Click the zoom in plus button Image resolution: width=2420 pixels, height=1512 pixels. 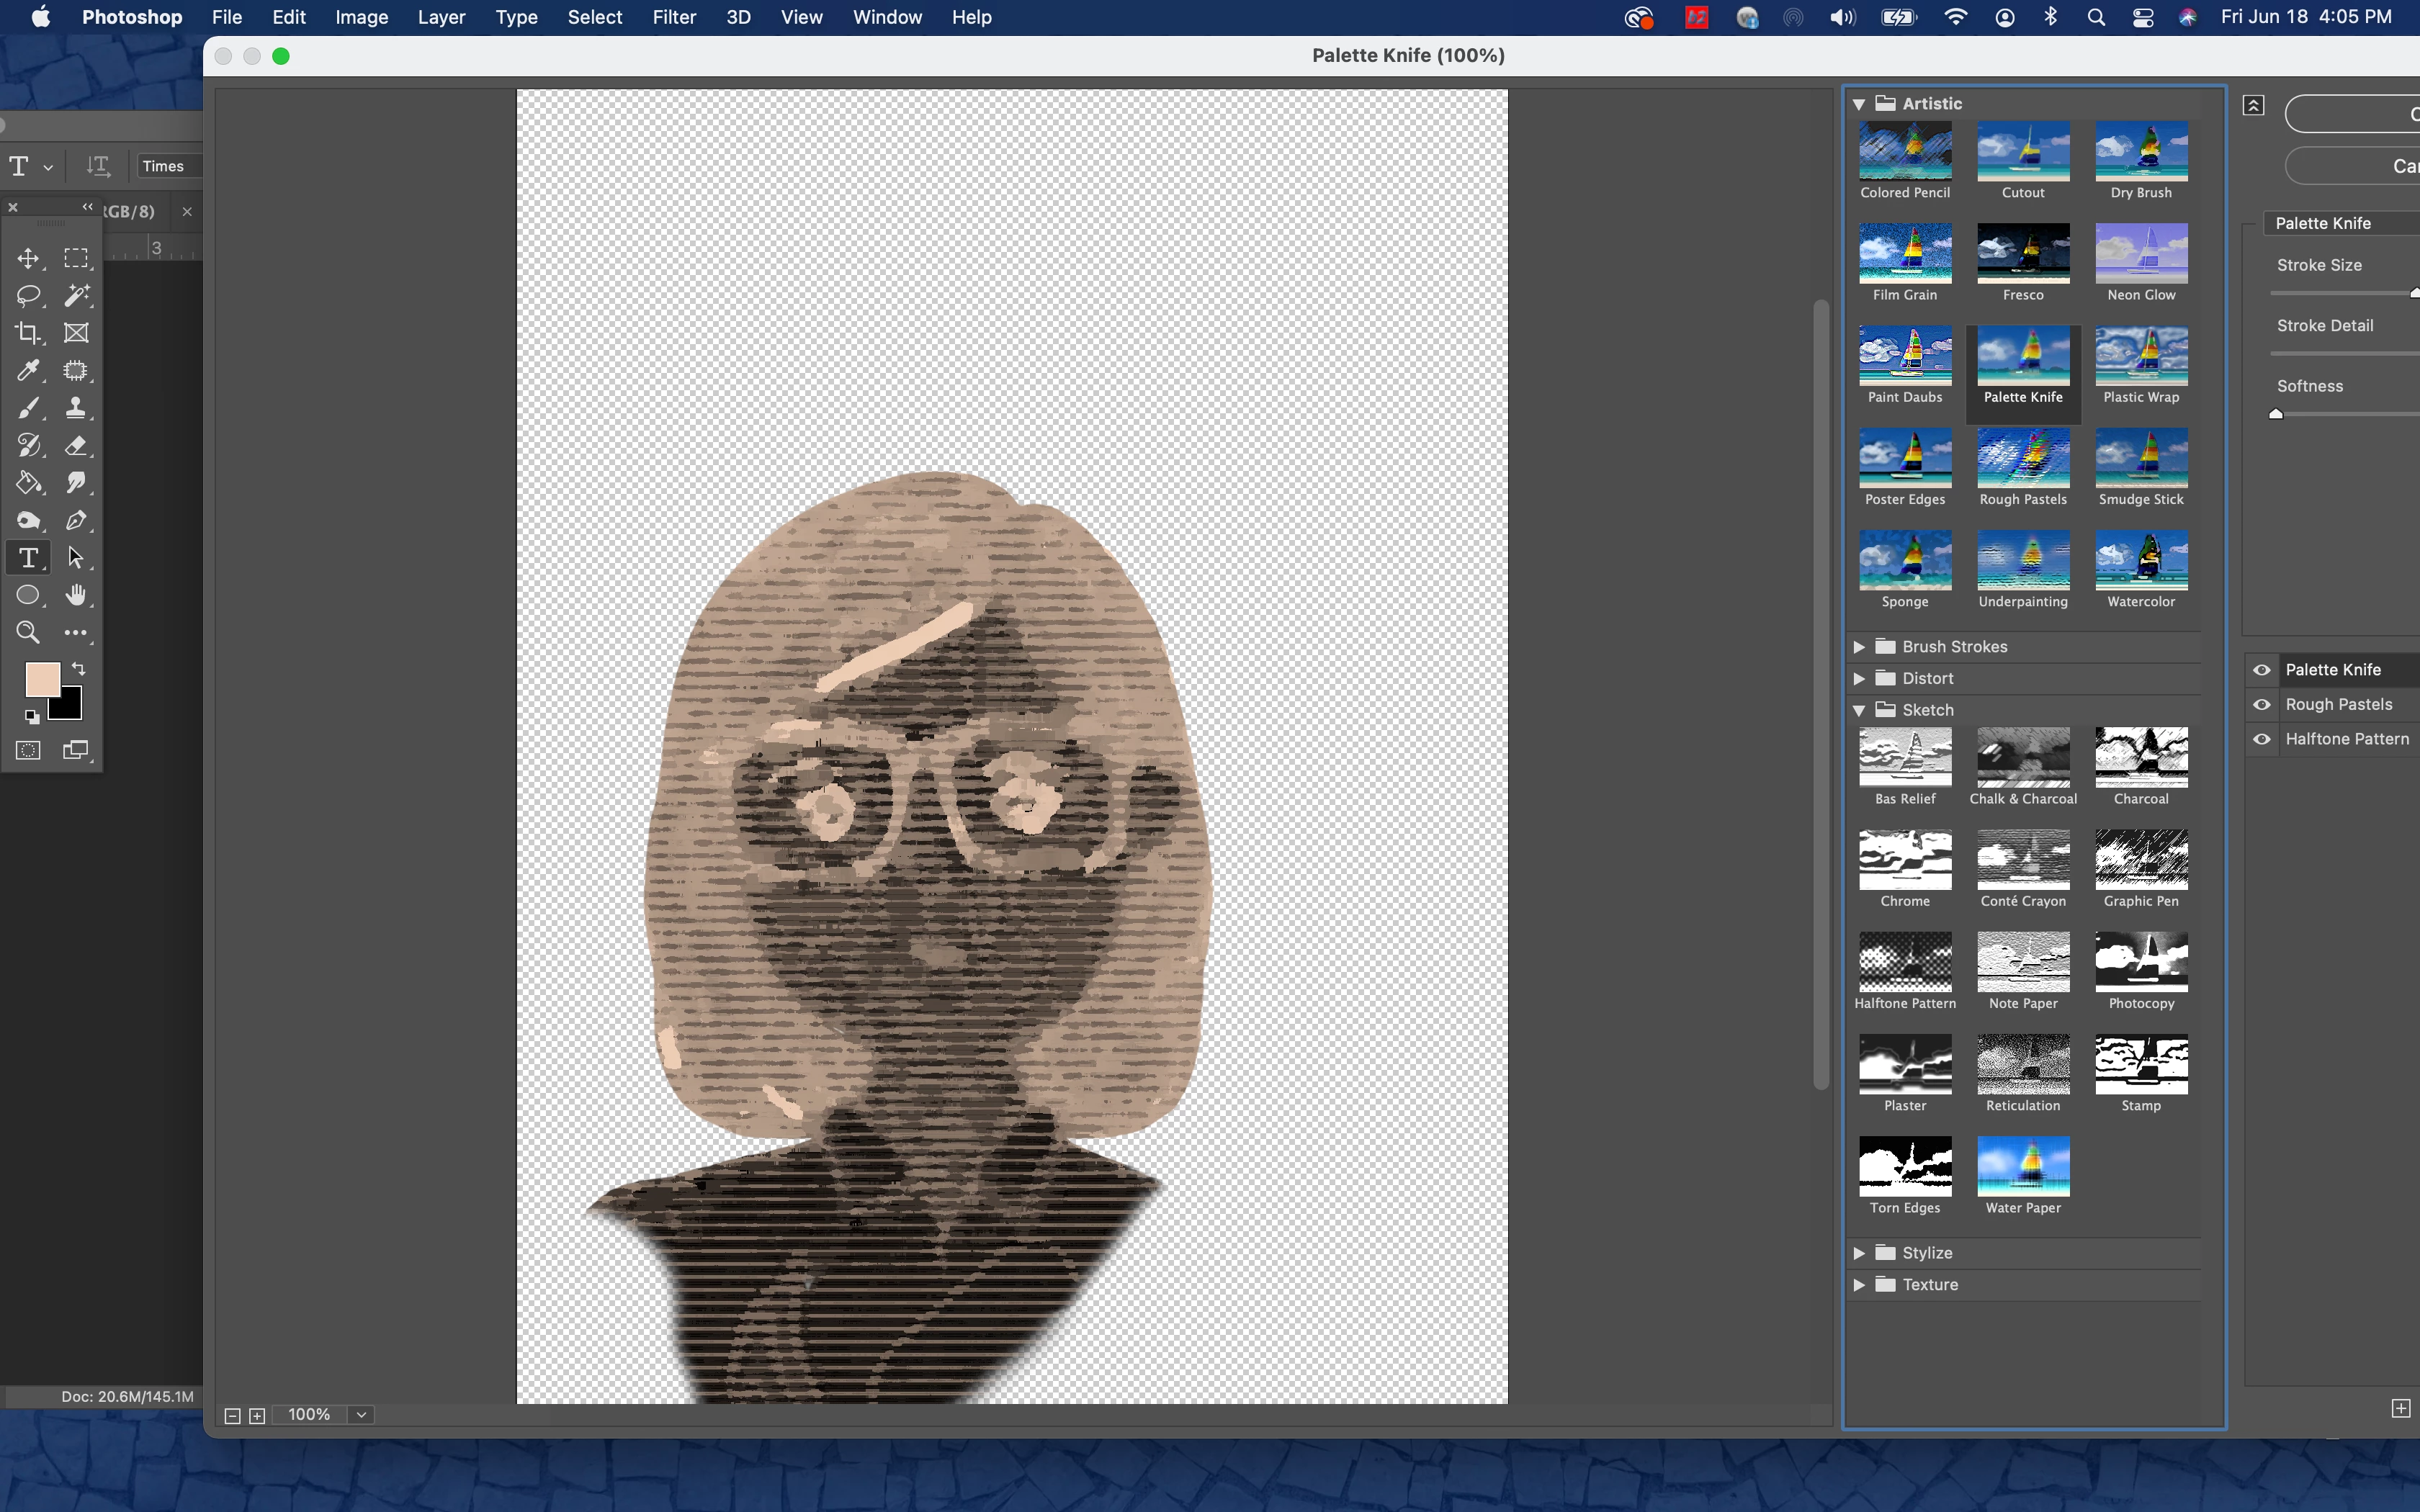coord(257,1416)
